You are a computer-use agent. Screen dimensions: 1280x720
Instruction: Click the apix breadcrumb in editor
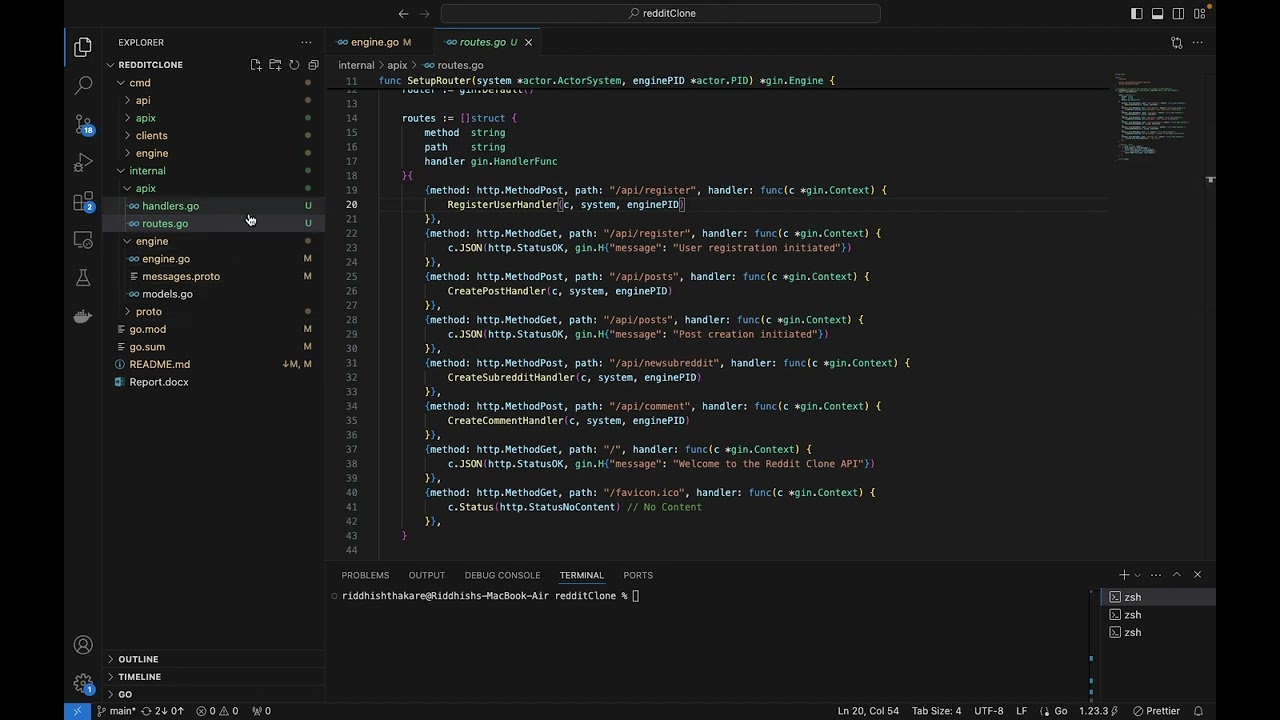click(397, 65)
